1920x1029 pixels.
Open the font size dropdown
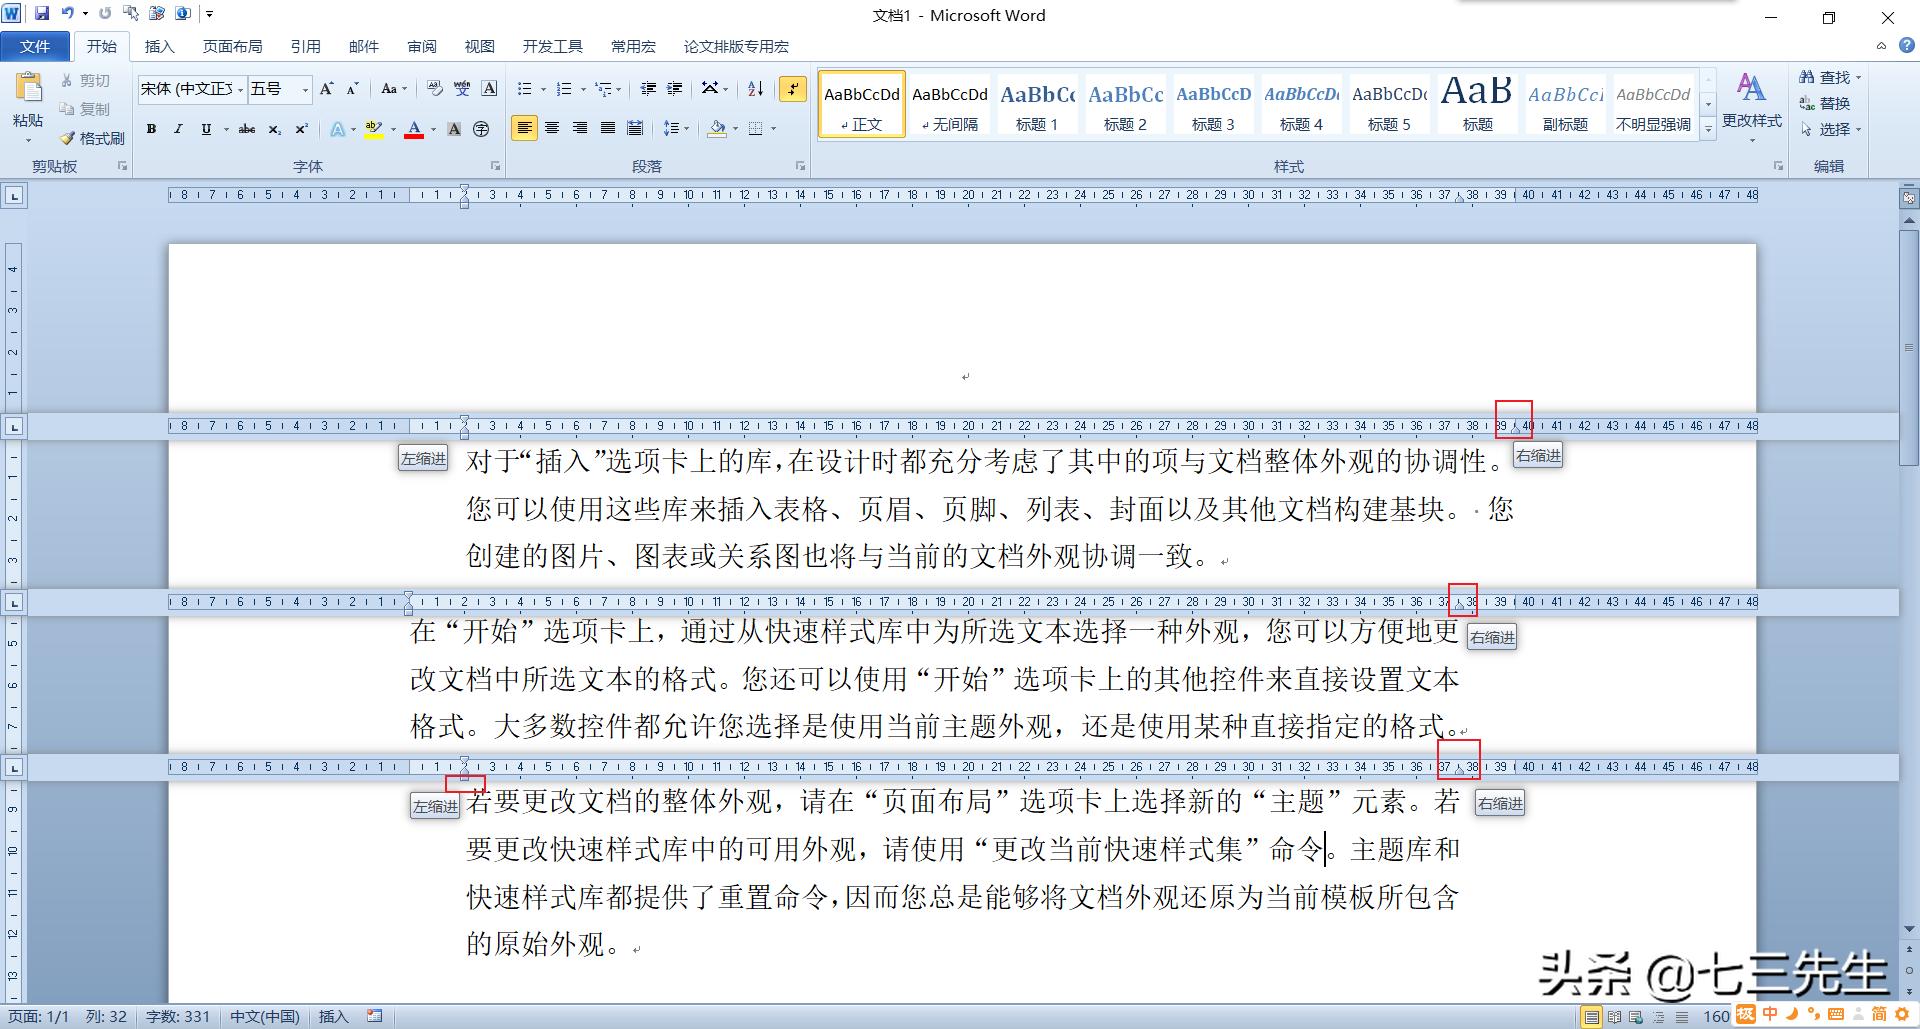tap(305, 89)
